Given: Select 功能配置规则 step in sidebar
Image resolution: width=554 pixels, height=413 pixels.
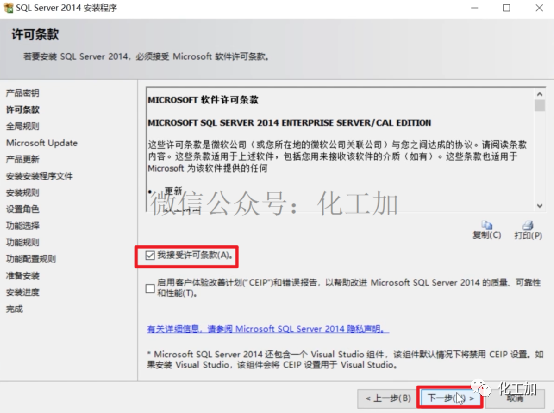Looking at the screenshot, I should click(x=31, y=259).
